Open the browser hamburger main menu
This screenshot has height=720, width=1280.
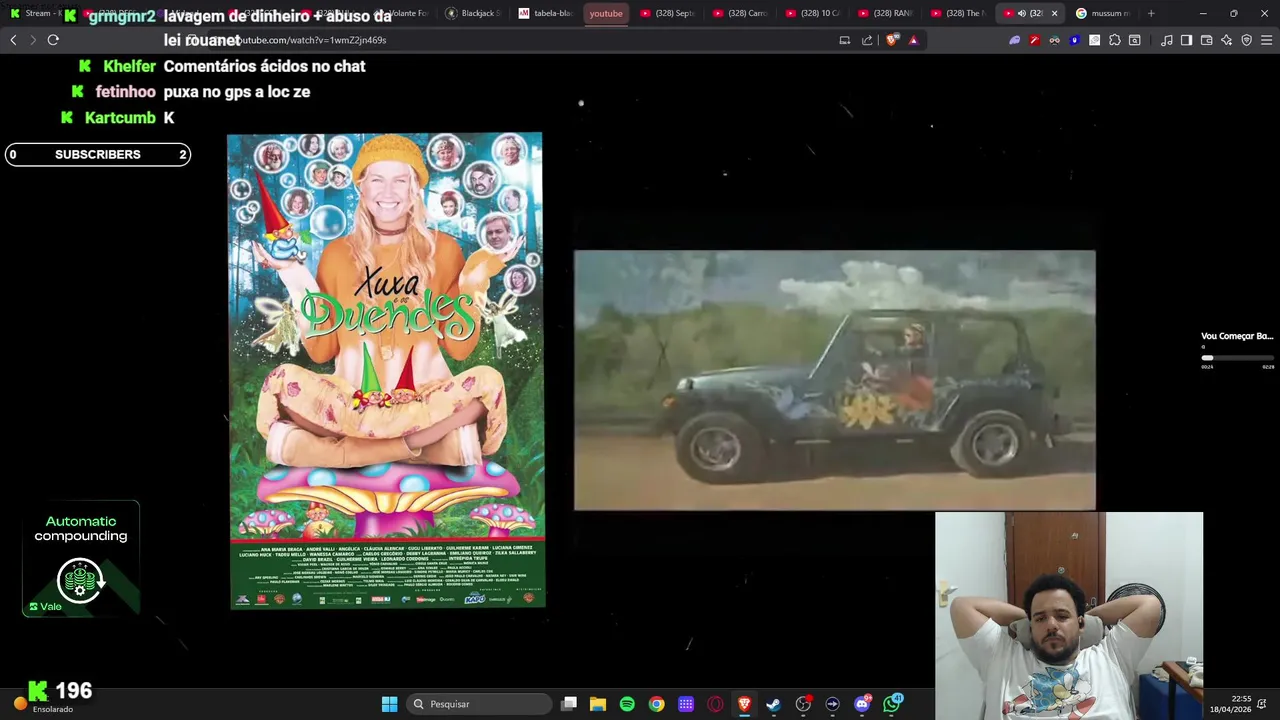click(x=1266, y=40)
